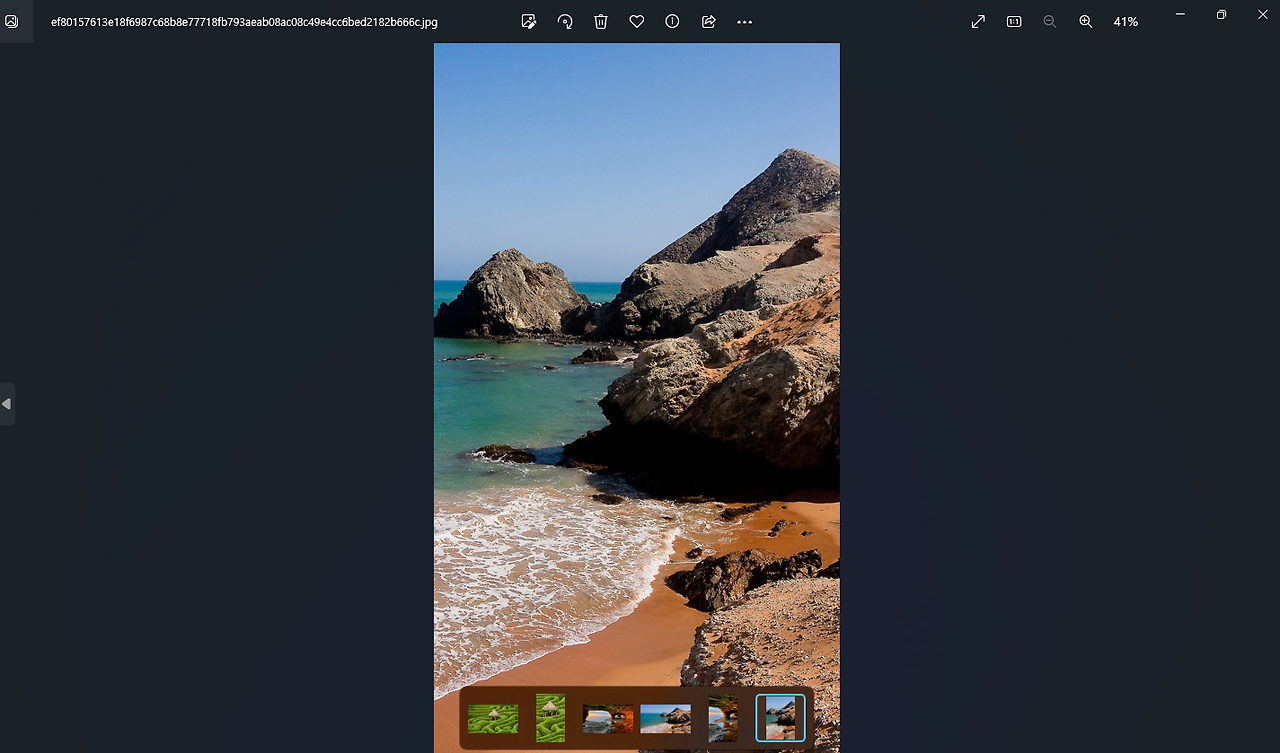This screenshot has height=753, width=1280.
Task: Open the Edit image tool
Action: 529,21
